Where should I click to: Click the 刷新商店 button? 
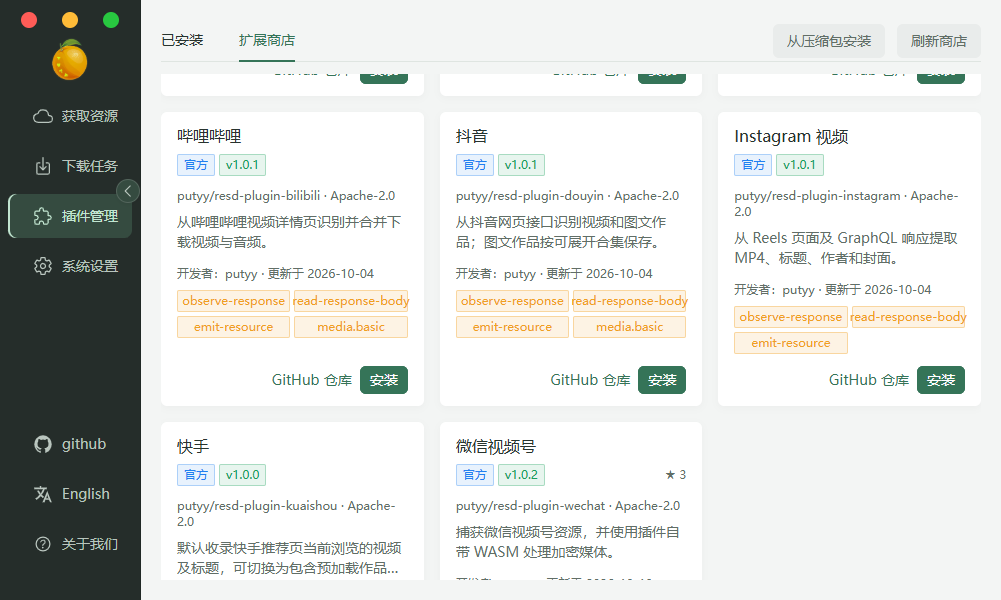click(938, 41)
